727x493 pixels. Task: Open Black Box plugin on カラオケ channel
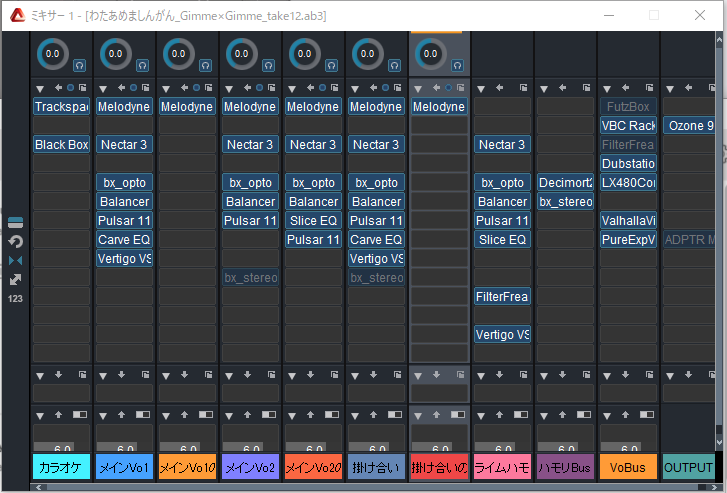click(x=61, y=145)
